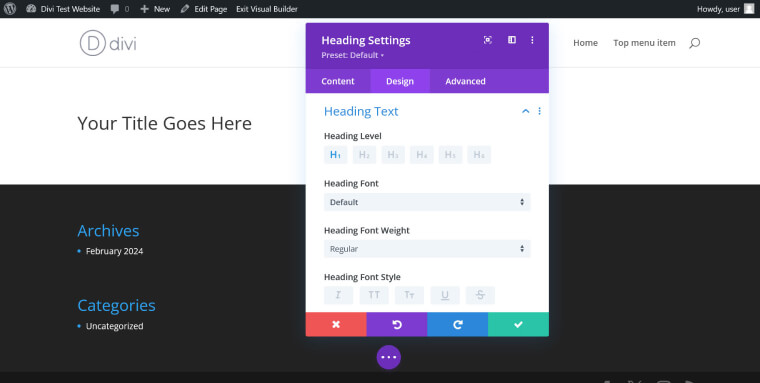Expand modal to fullscreen icon
Screen dimensions: 760x383
[x=488, y=40]
